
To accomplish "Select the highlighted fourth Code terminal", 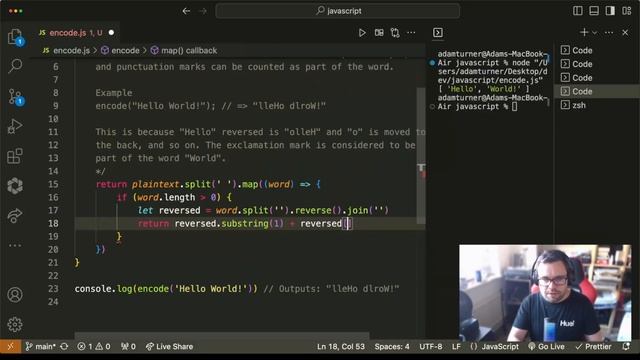I will [x=597, y=91].
